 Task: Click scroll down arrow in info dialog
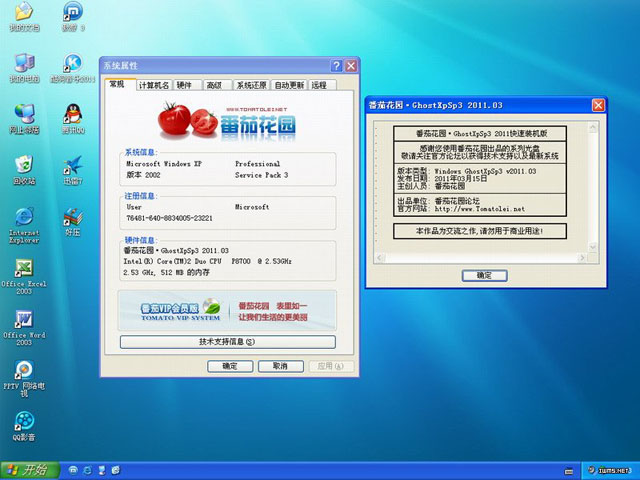point(593,247)
